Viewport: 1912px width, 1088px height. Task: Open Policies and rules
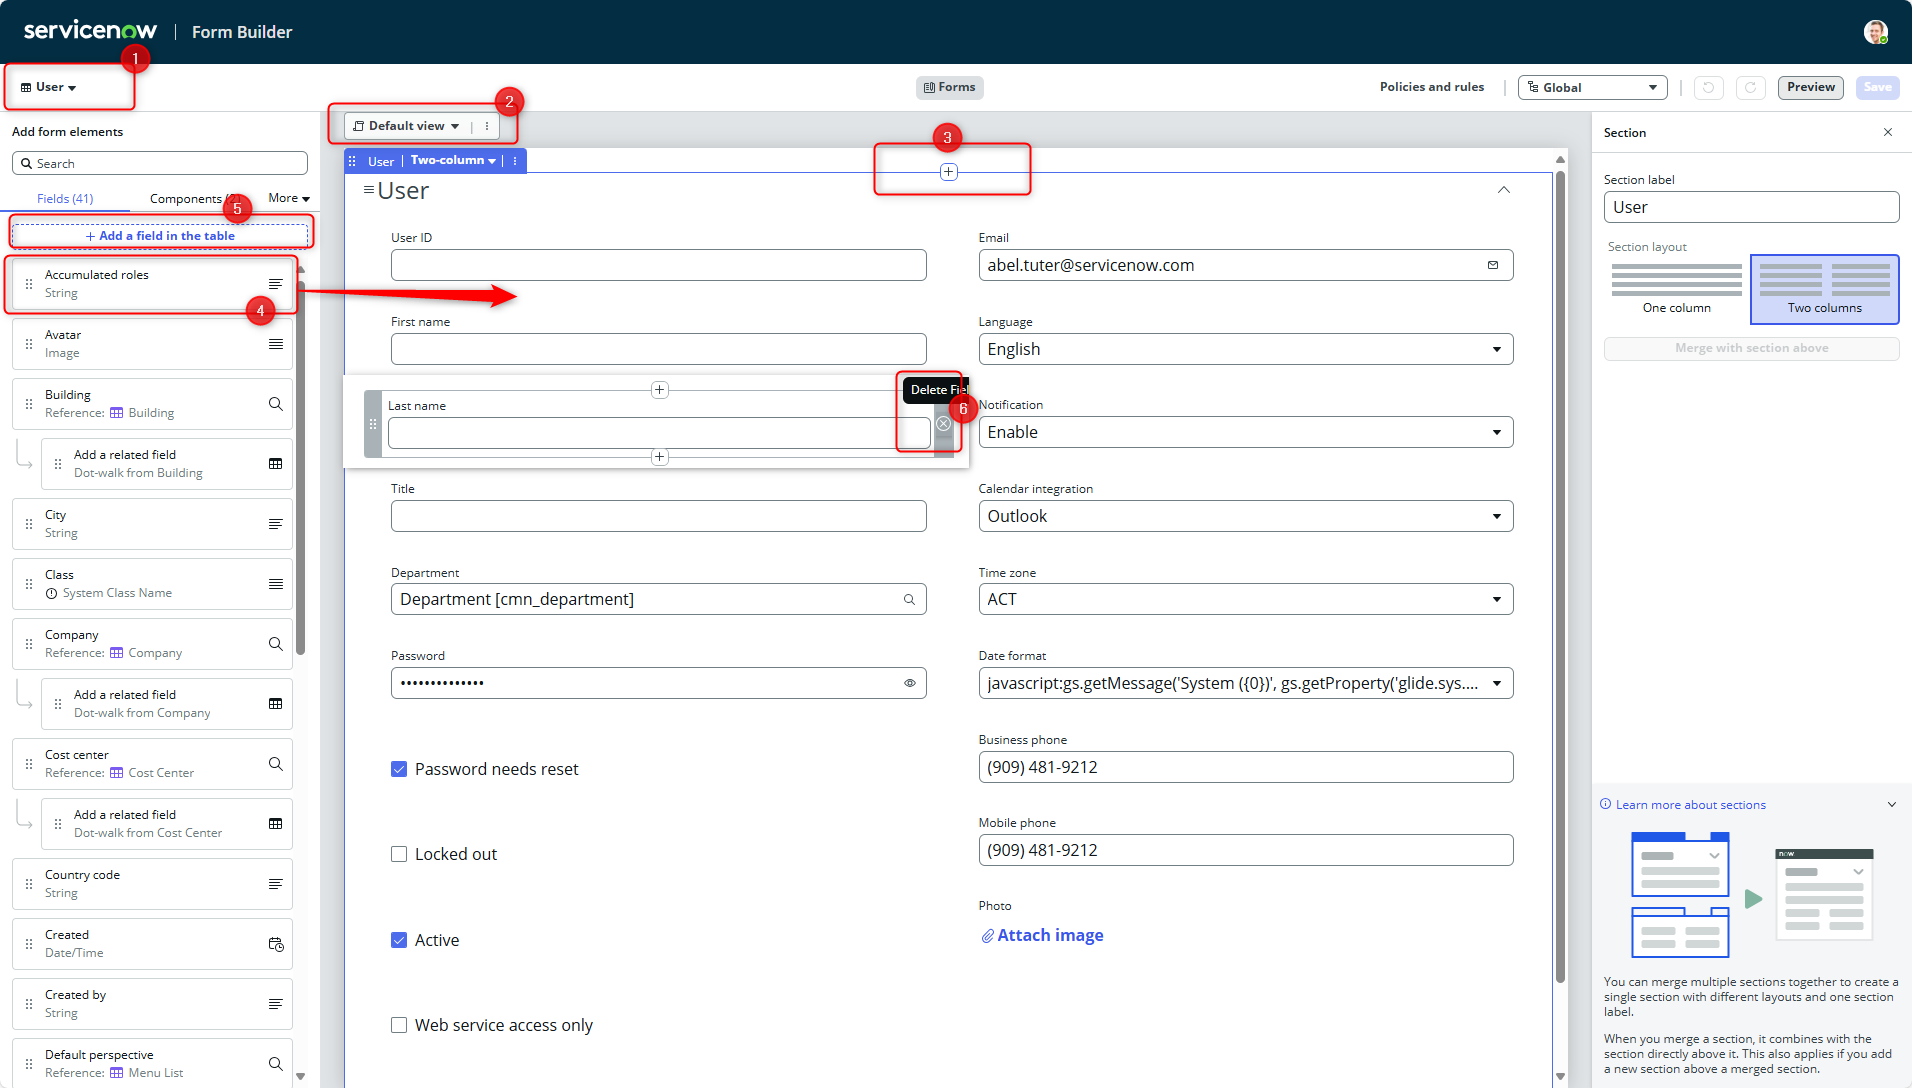coord(1432,87)
